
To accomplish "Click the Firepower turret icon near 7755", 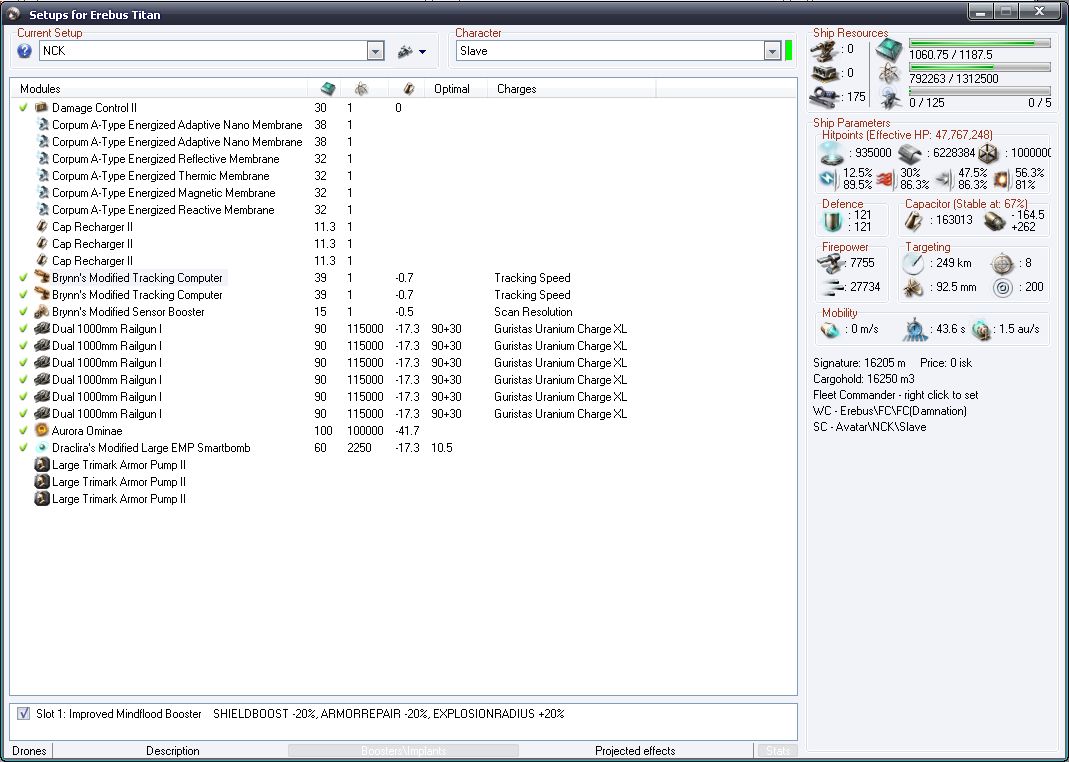I will [x=830, y=263].
